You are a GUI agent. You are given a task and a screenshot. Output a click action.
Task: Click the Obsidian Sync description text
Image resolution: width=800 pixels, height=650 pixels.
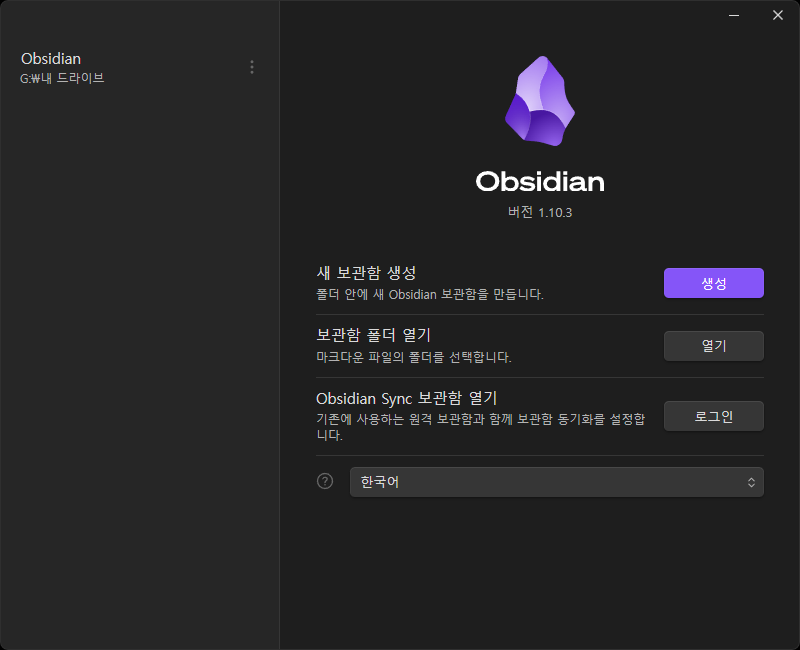[x=481, y=427]
